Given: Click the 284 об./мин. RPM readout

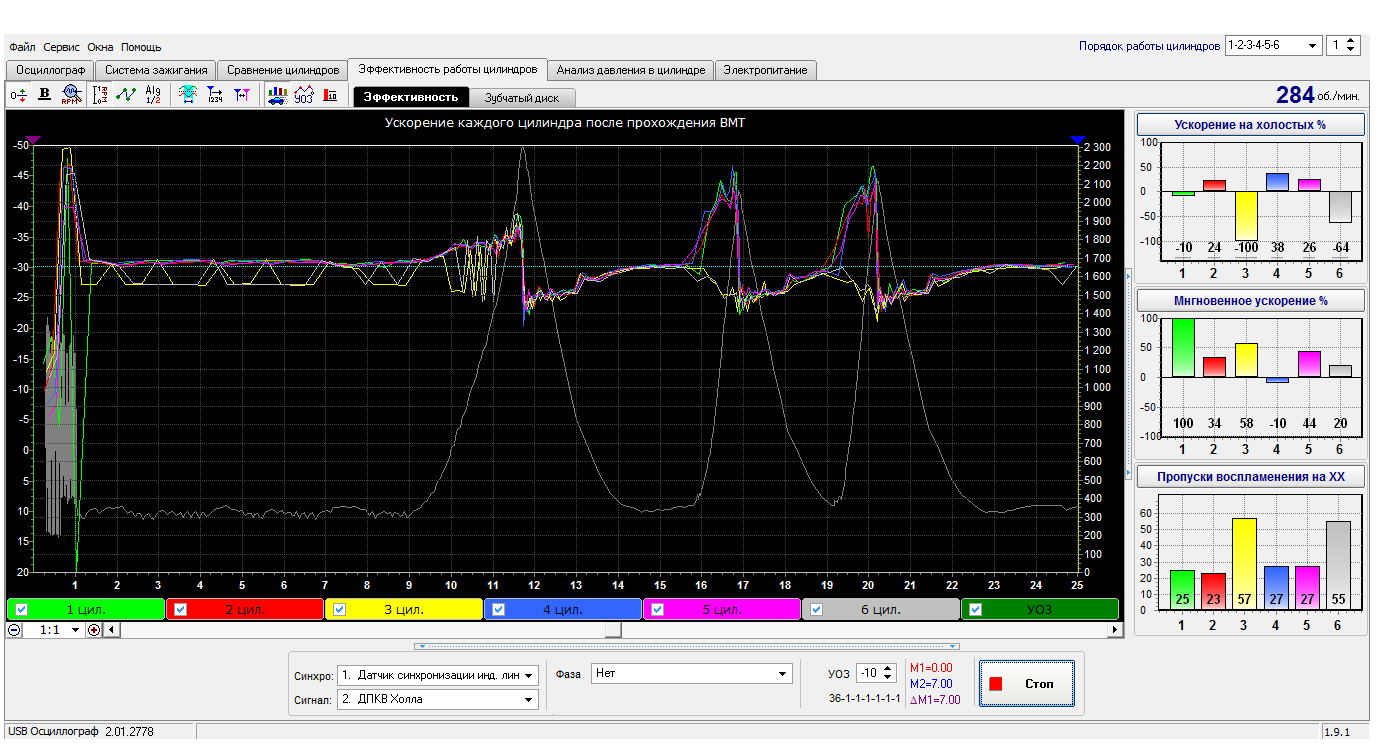Looking at the screenshot, I should [1317, 95].
